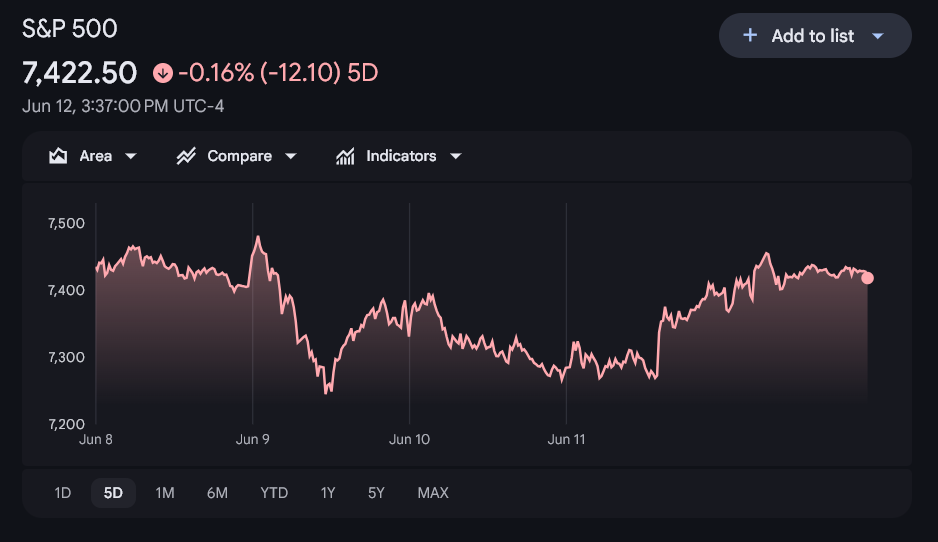938x542 pixels.
Task: Click the Indicators chart icon
Action: coord(345,156)
